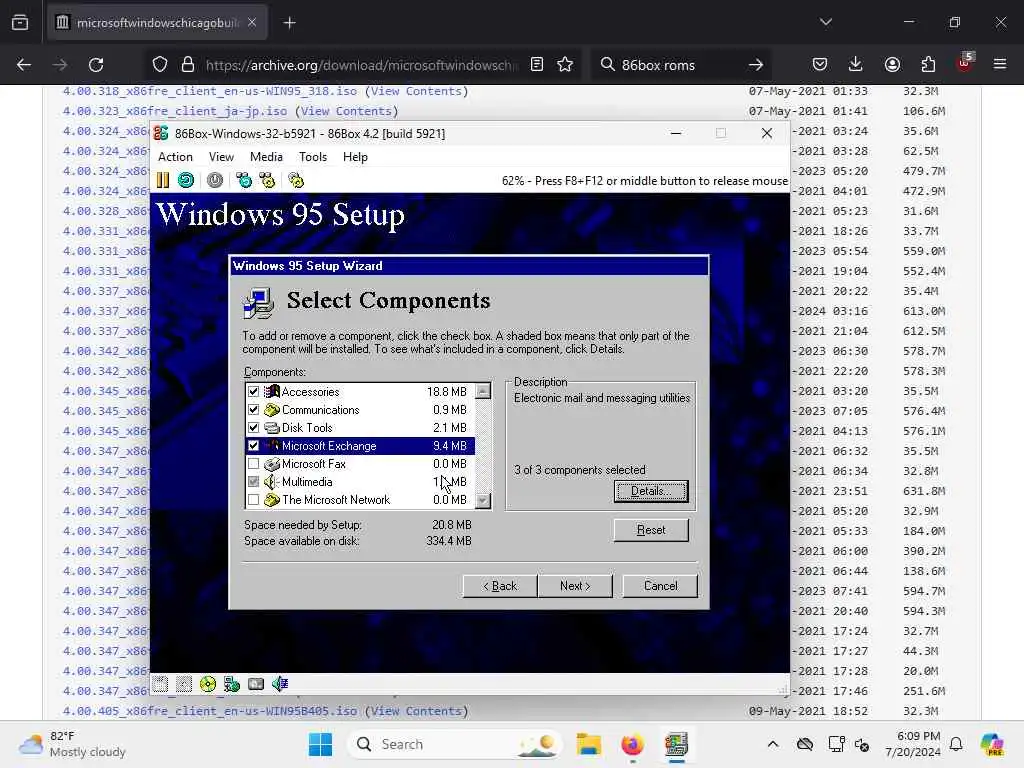Select the microsoftwindowschicagobuild browser tab
This screenshot has height=768, width=1024.
(157, 23)
